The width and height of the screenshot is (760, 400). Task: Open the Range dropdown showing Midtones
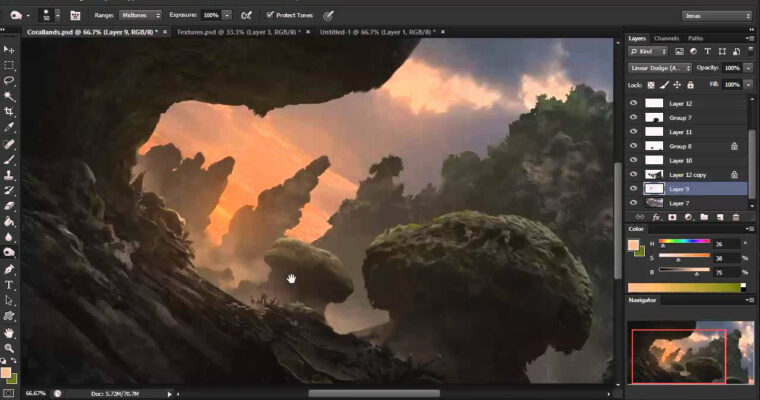141,16
